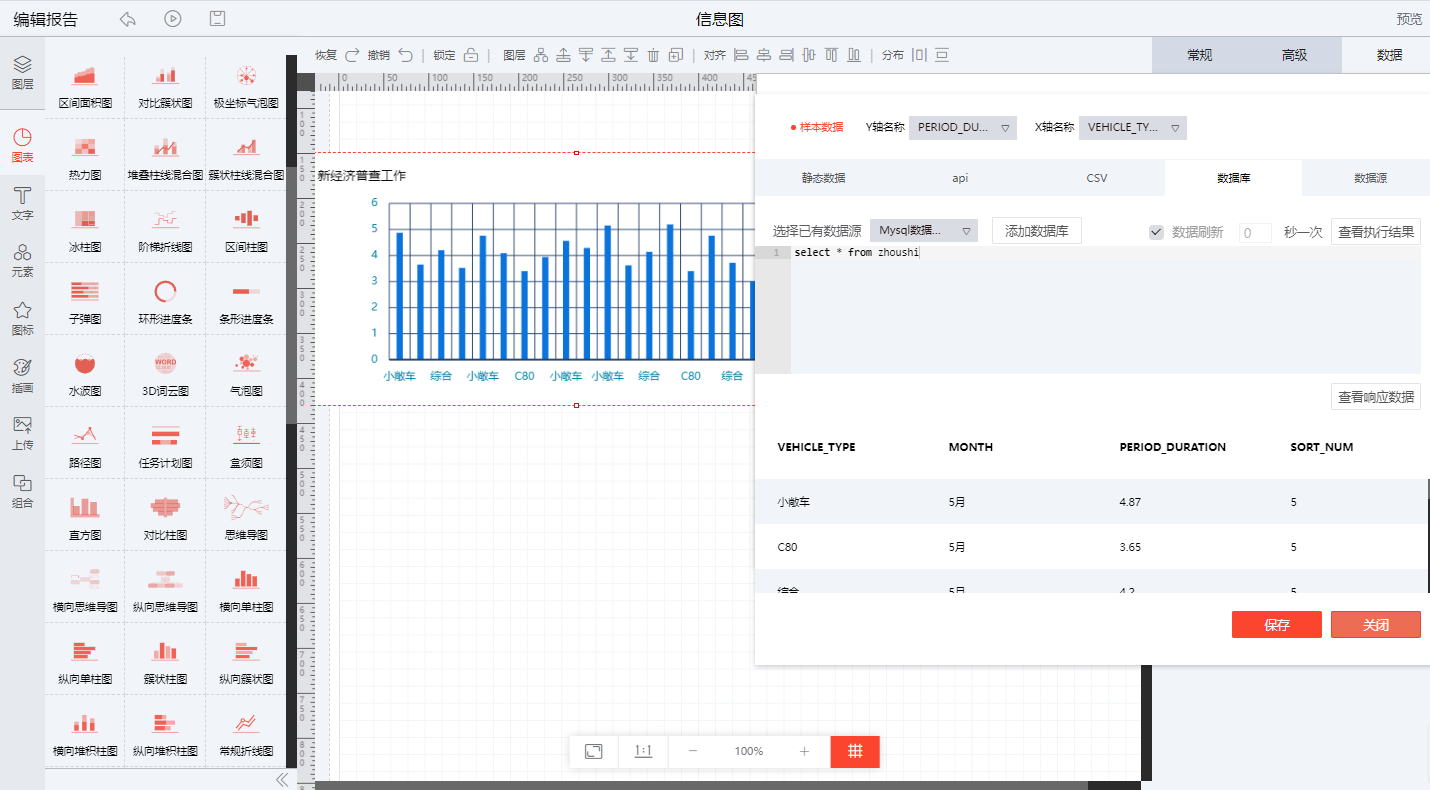The image size is (1430, 790).
Task: Select the 静态数据 tab
Action: tap(823, 177)
